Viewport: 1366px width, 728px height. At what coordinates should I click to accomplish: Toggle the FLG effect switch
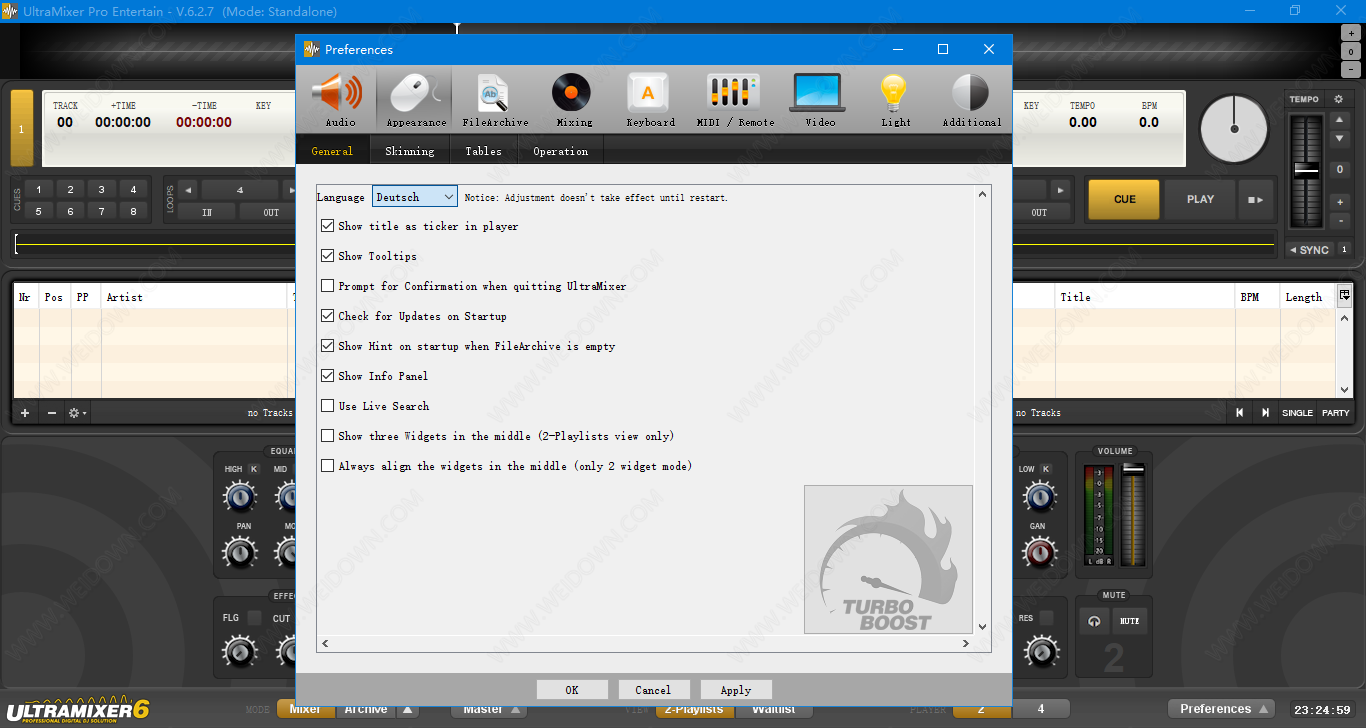(254, 618)
